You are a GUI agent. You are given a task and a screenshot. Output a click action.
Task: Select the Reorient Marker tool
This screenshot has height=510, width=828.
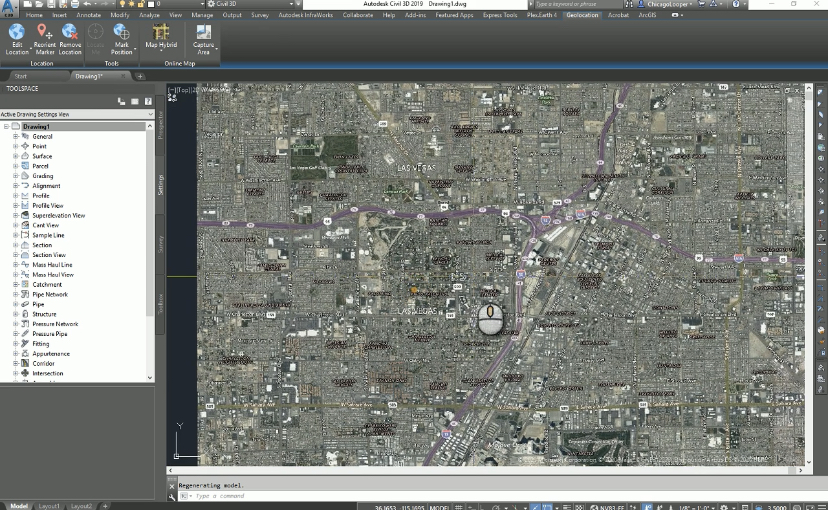(44, 33)
